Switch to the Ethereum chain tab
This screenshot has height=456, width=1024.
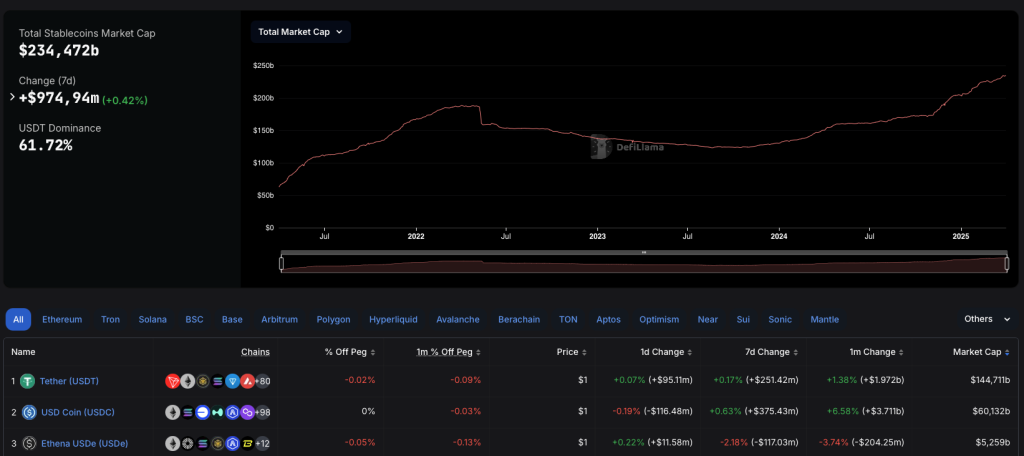pos(62,319)
